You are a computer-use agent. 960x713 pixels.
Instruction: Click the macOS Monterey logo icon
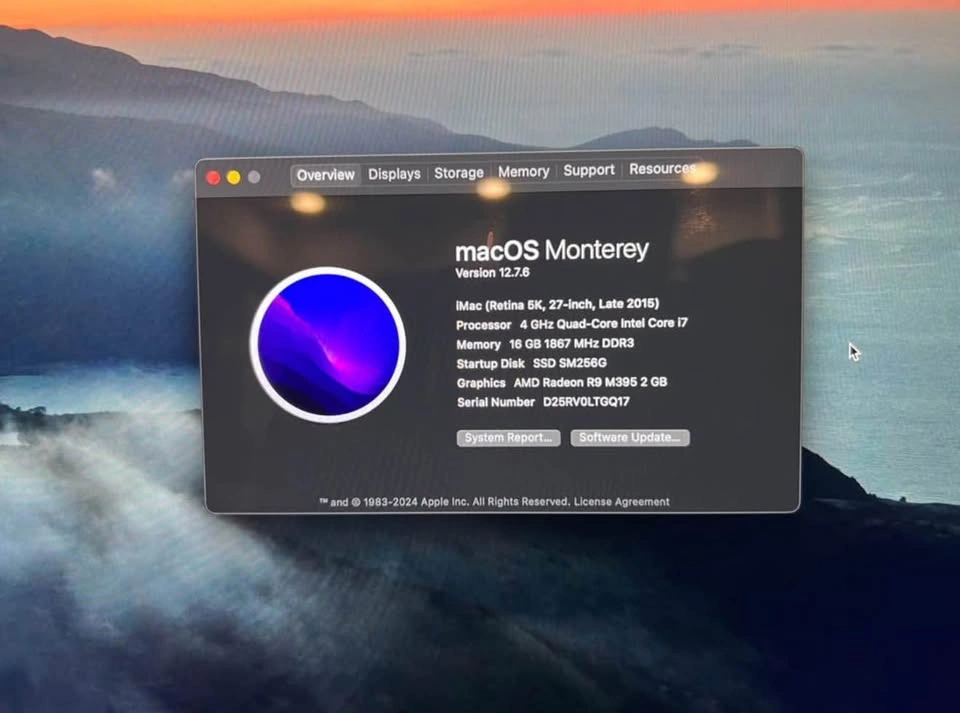click(328, 345)
